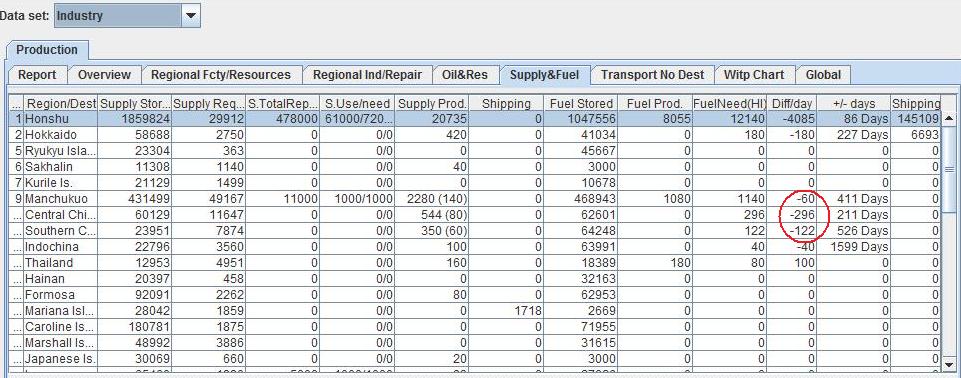The width and height of the screenshot is (961, 378).
Task: Click the Data set dropdown arrow
Action: point(191,16)
